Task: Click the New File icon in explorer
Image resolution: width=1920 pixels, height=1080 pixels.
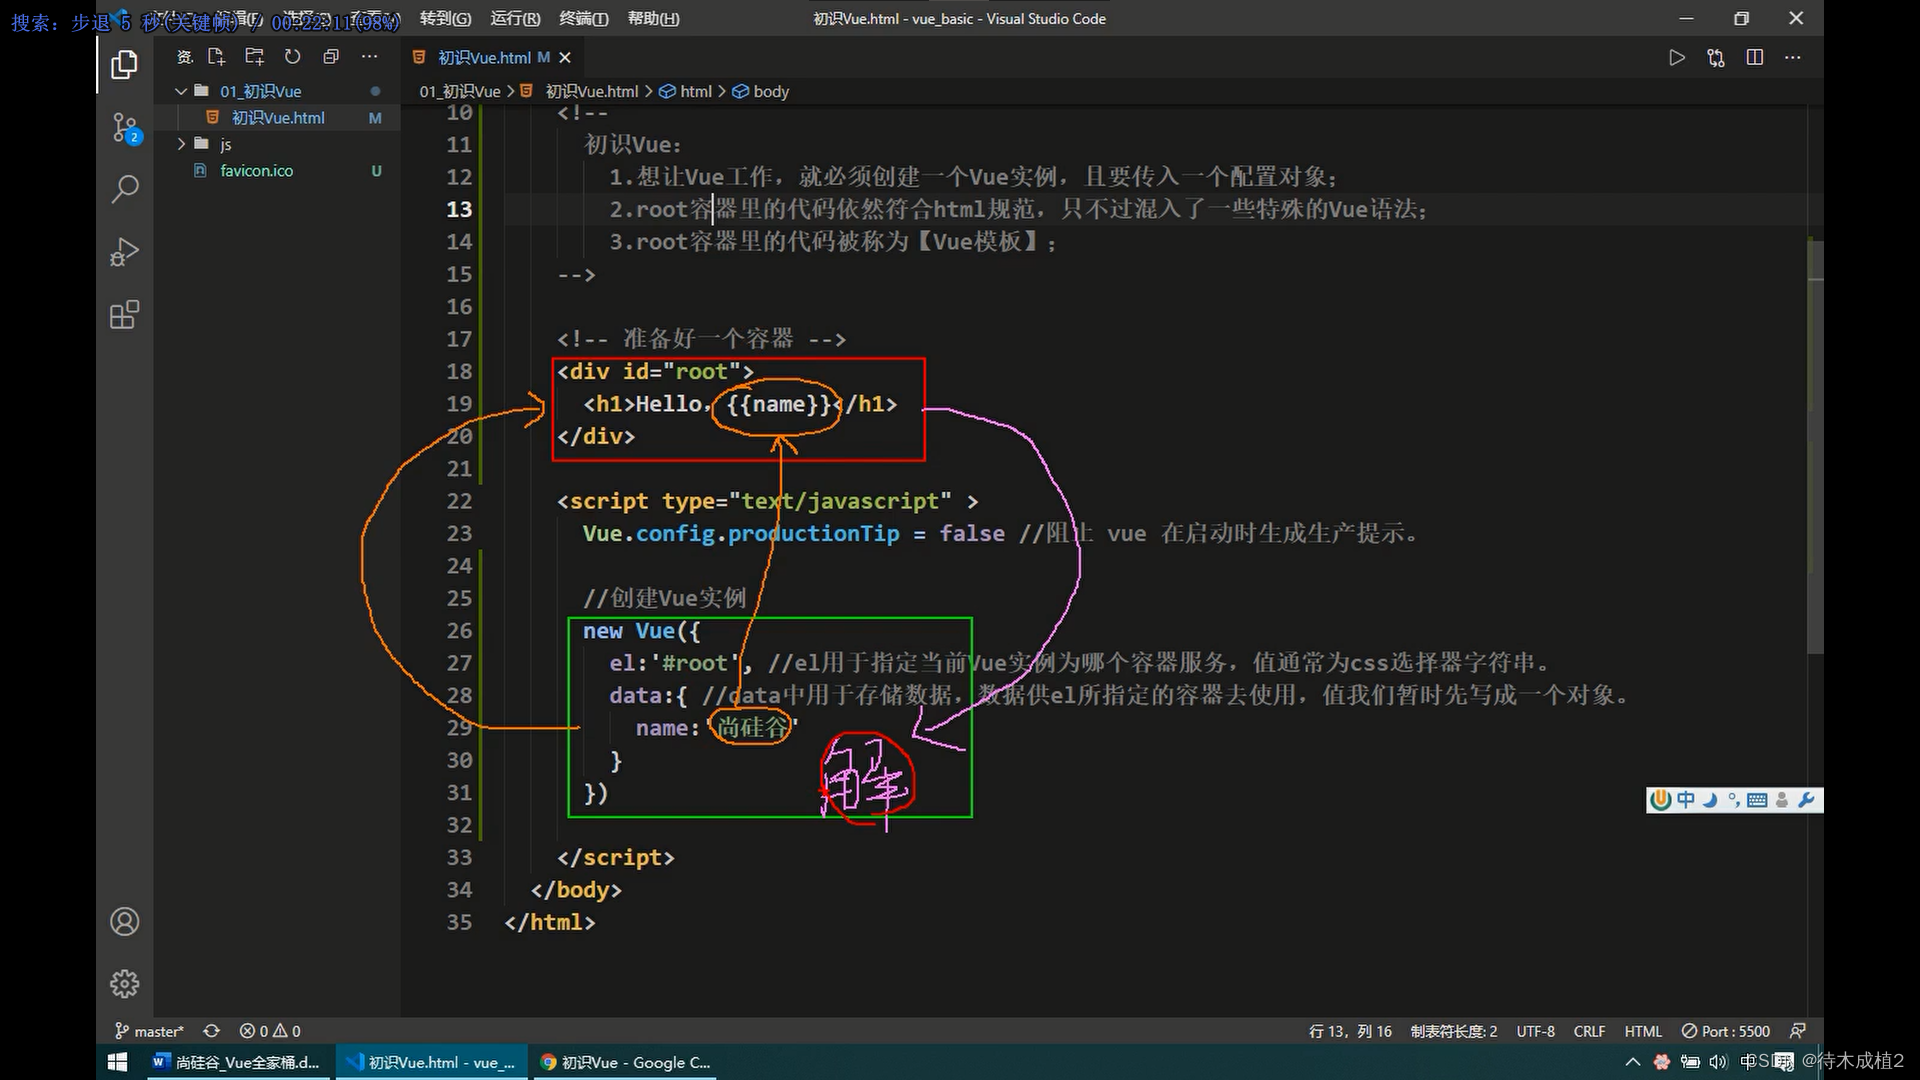Action: [216, 57]
